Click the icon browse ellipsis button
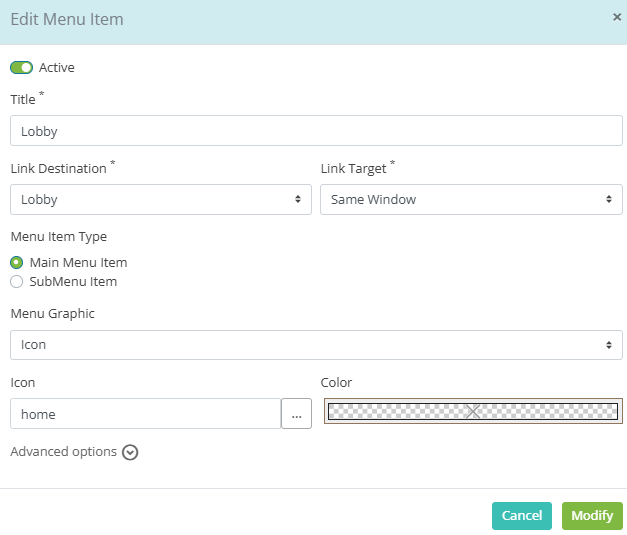Image resolution: width=627 pixels, height=535 pixels. pos(296,413)
